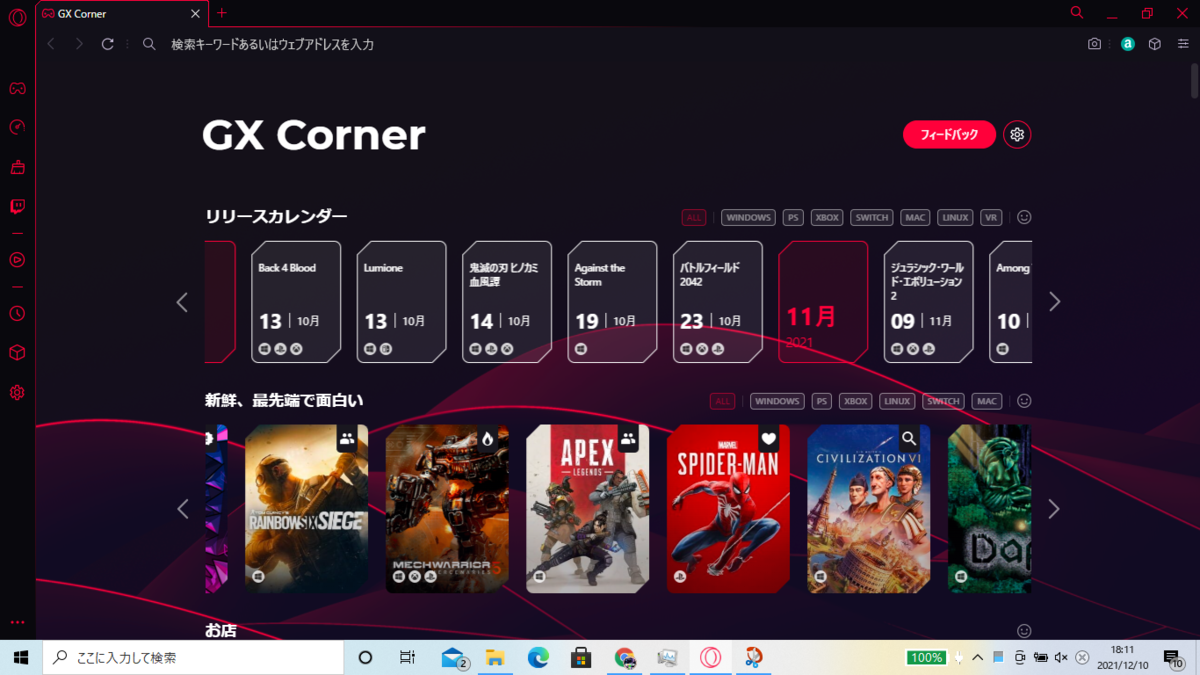Show the ALL release calendar filter
1200x675 pixels.
click(694, 217)
